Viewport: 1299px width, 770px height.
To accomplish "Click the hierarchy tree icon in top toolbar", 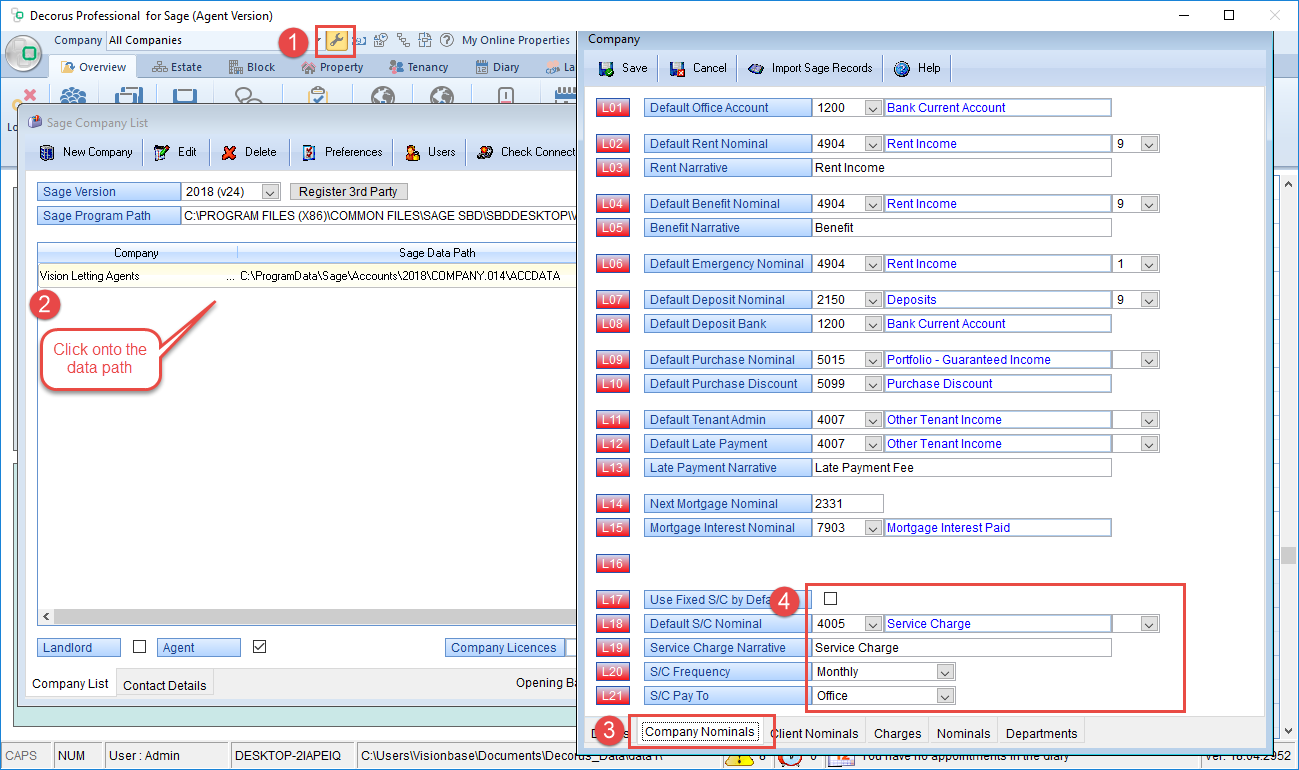I will [403, 40].
